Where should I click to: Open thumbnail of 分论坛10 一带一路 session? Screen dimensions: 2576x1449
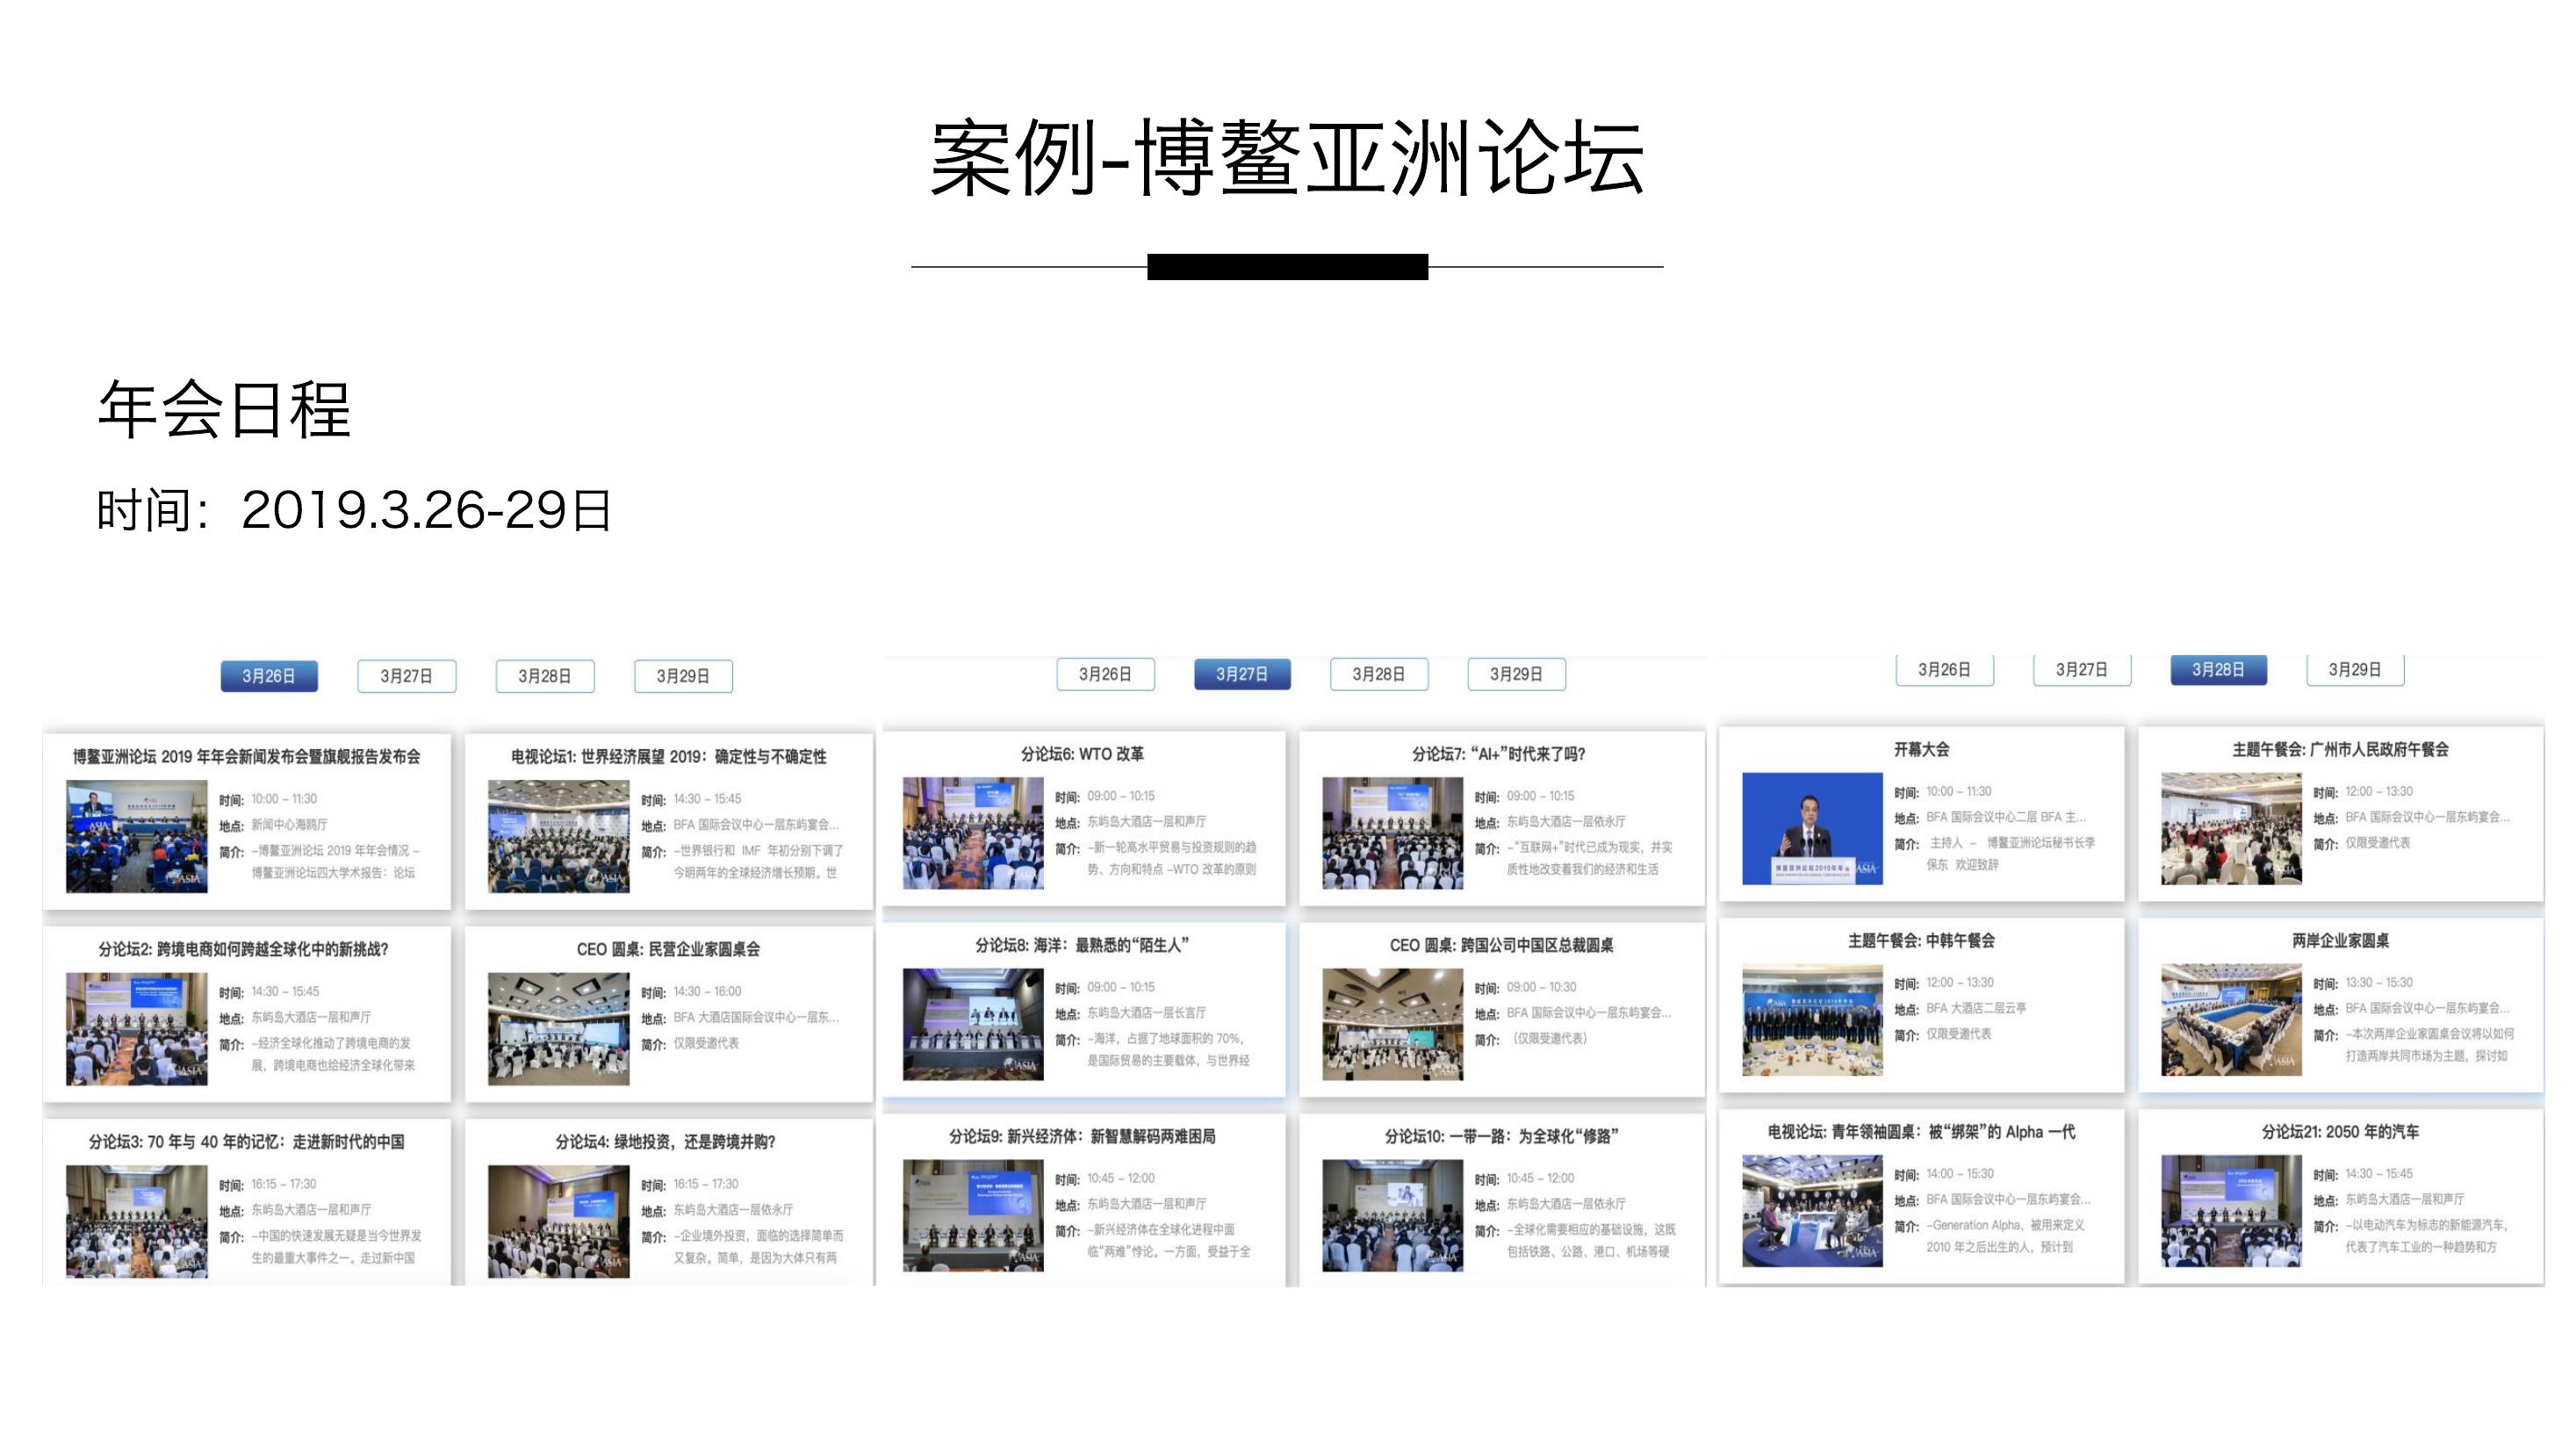tap(1393, 1215)
